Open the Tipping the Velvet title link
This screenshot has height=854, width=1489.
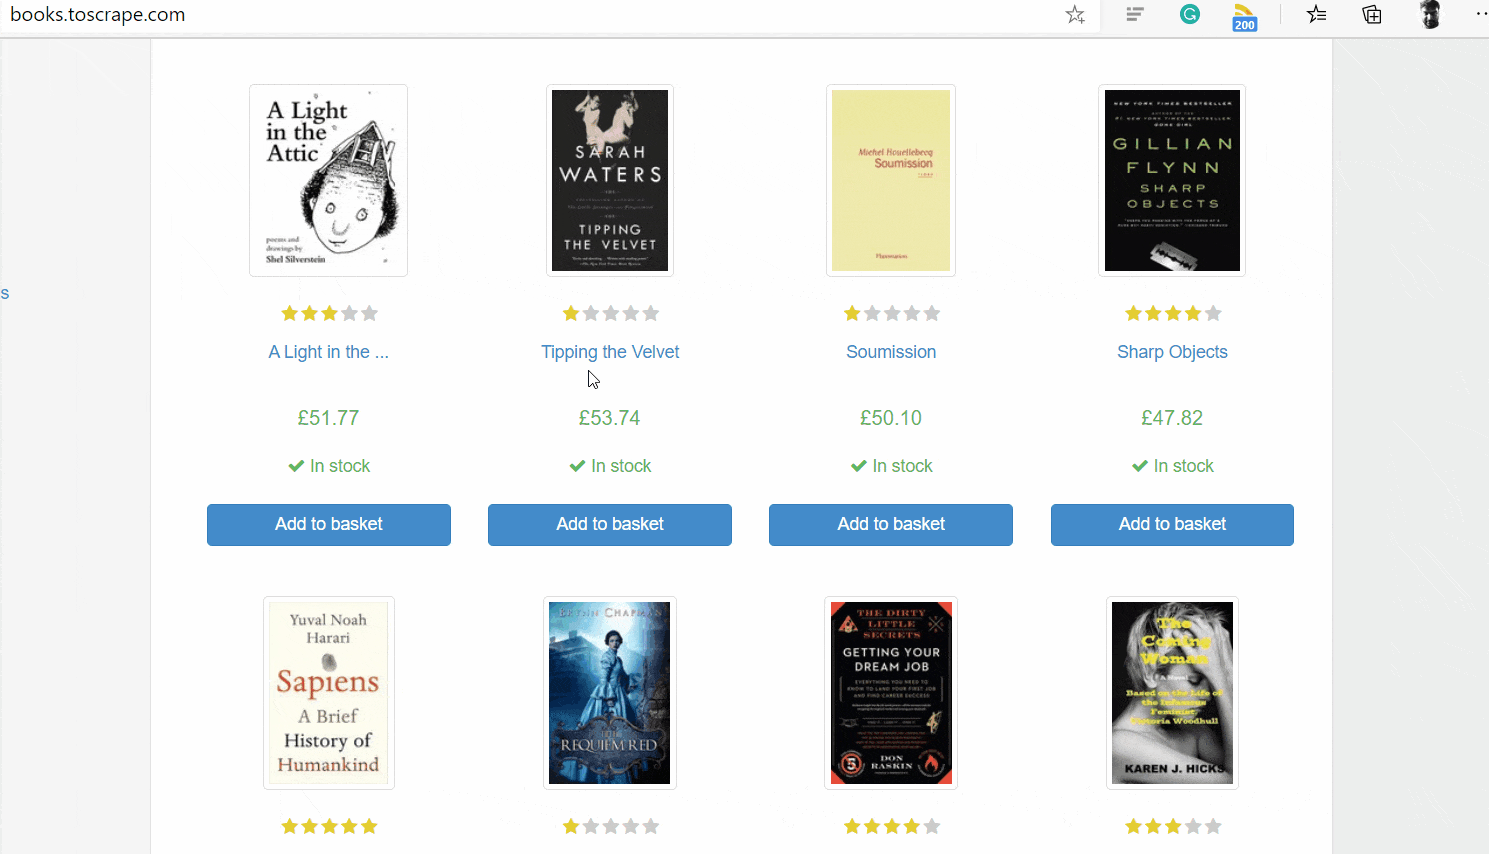pos(610,352)
